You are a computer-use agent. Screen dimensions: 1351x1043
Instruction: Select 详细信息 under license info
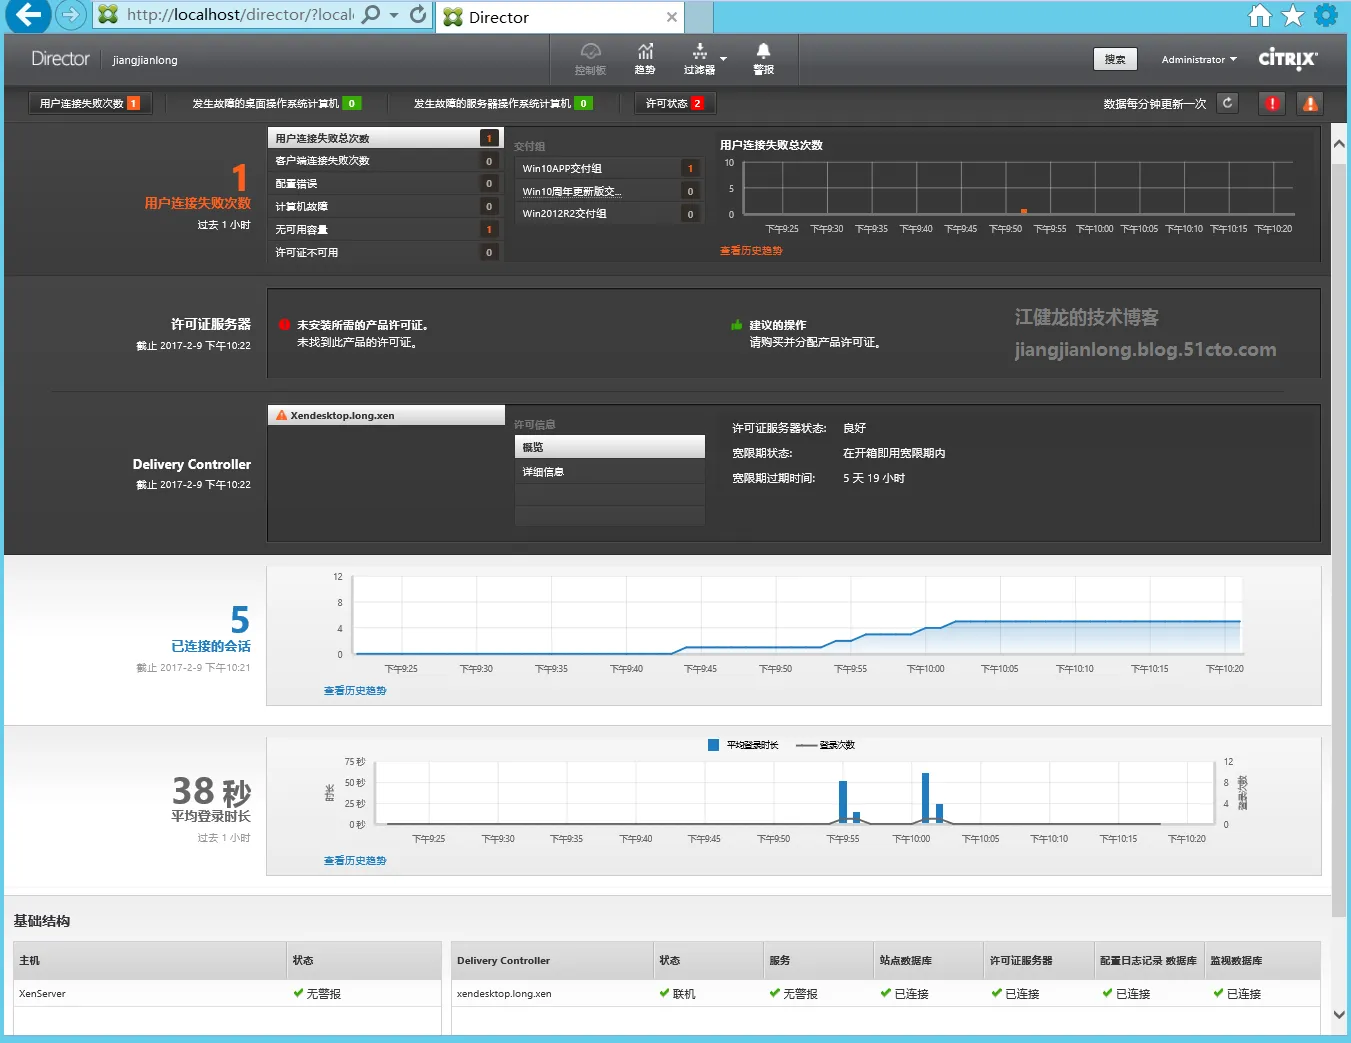point(609,471)
